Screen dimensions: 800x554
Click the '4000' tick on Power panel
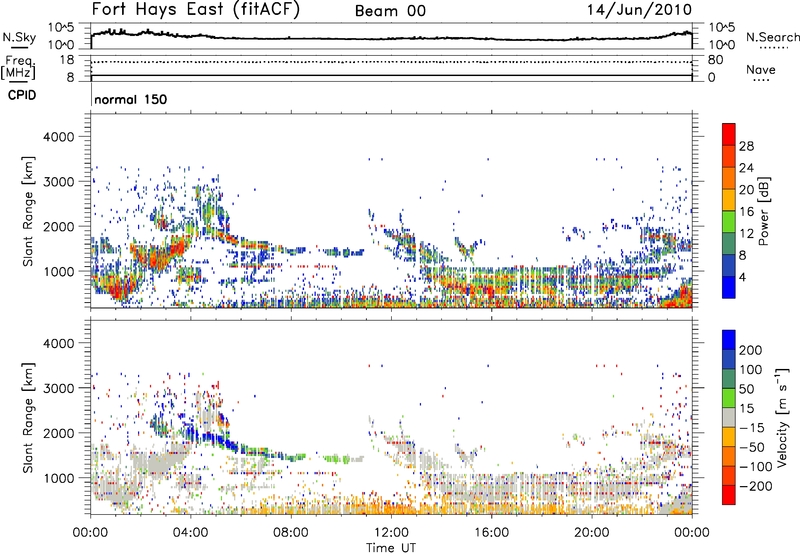pos(58,137)
